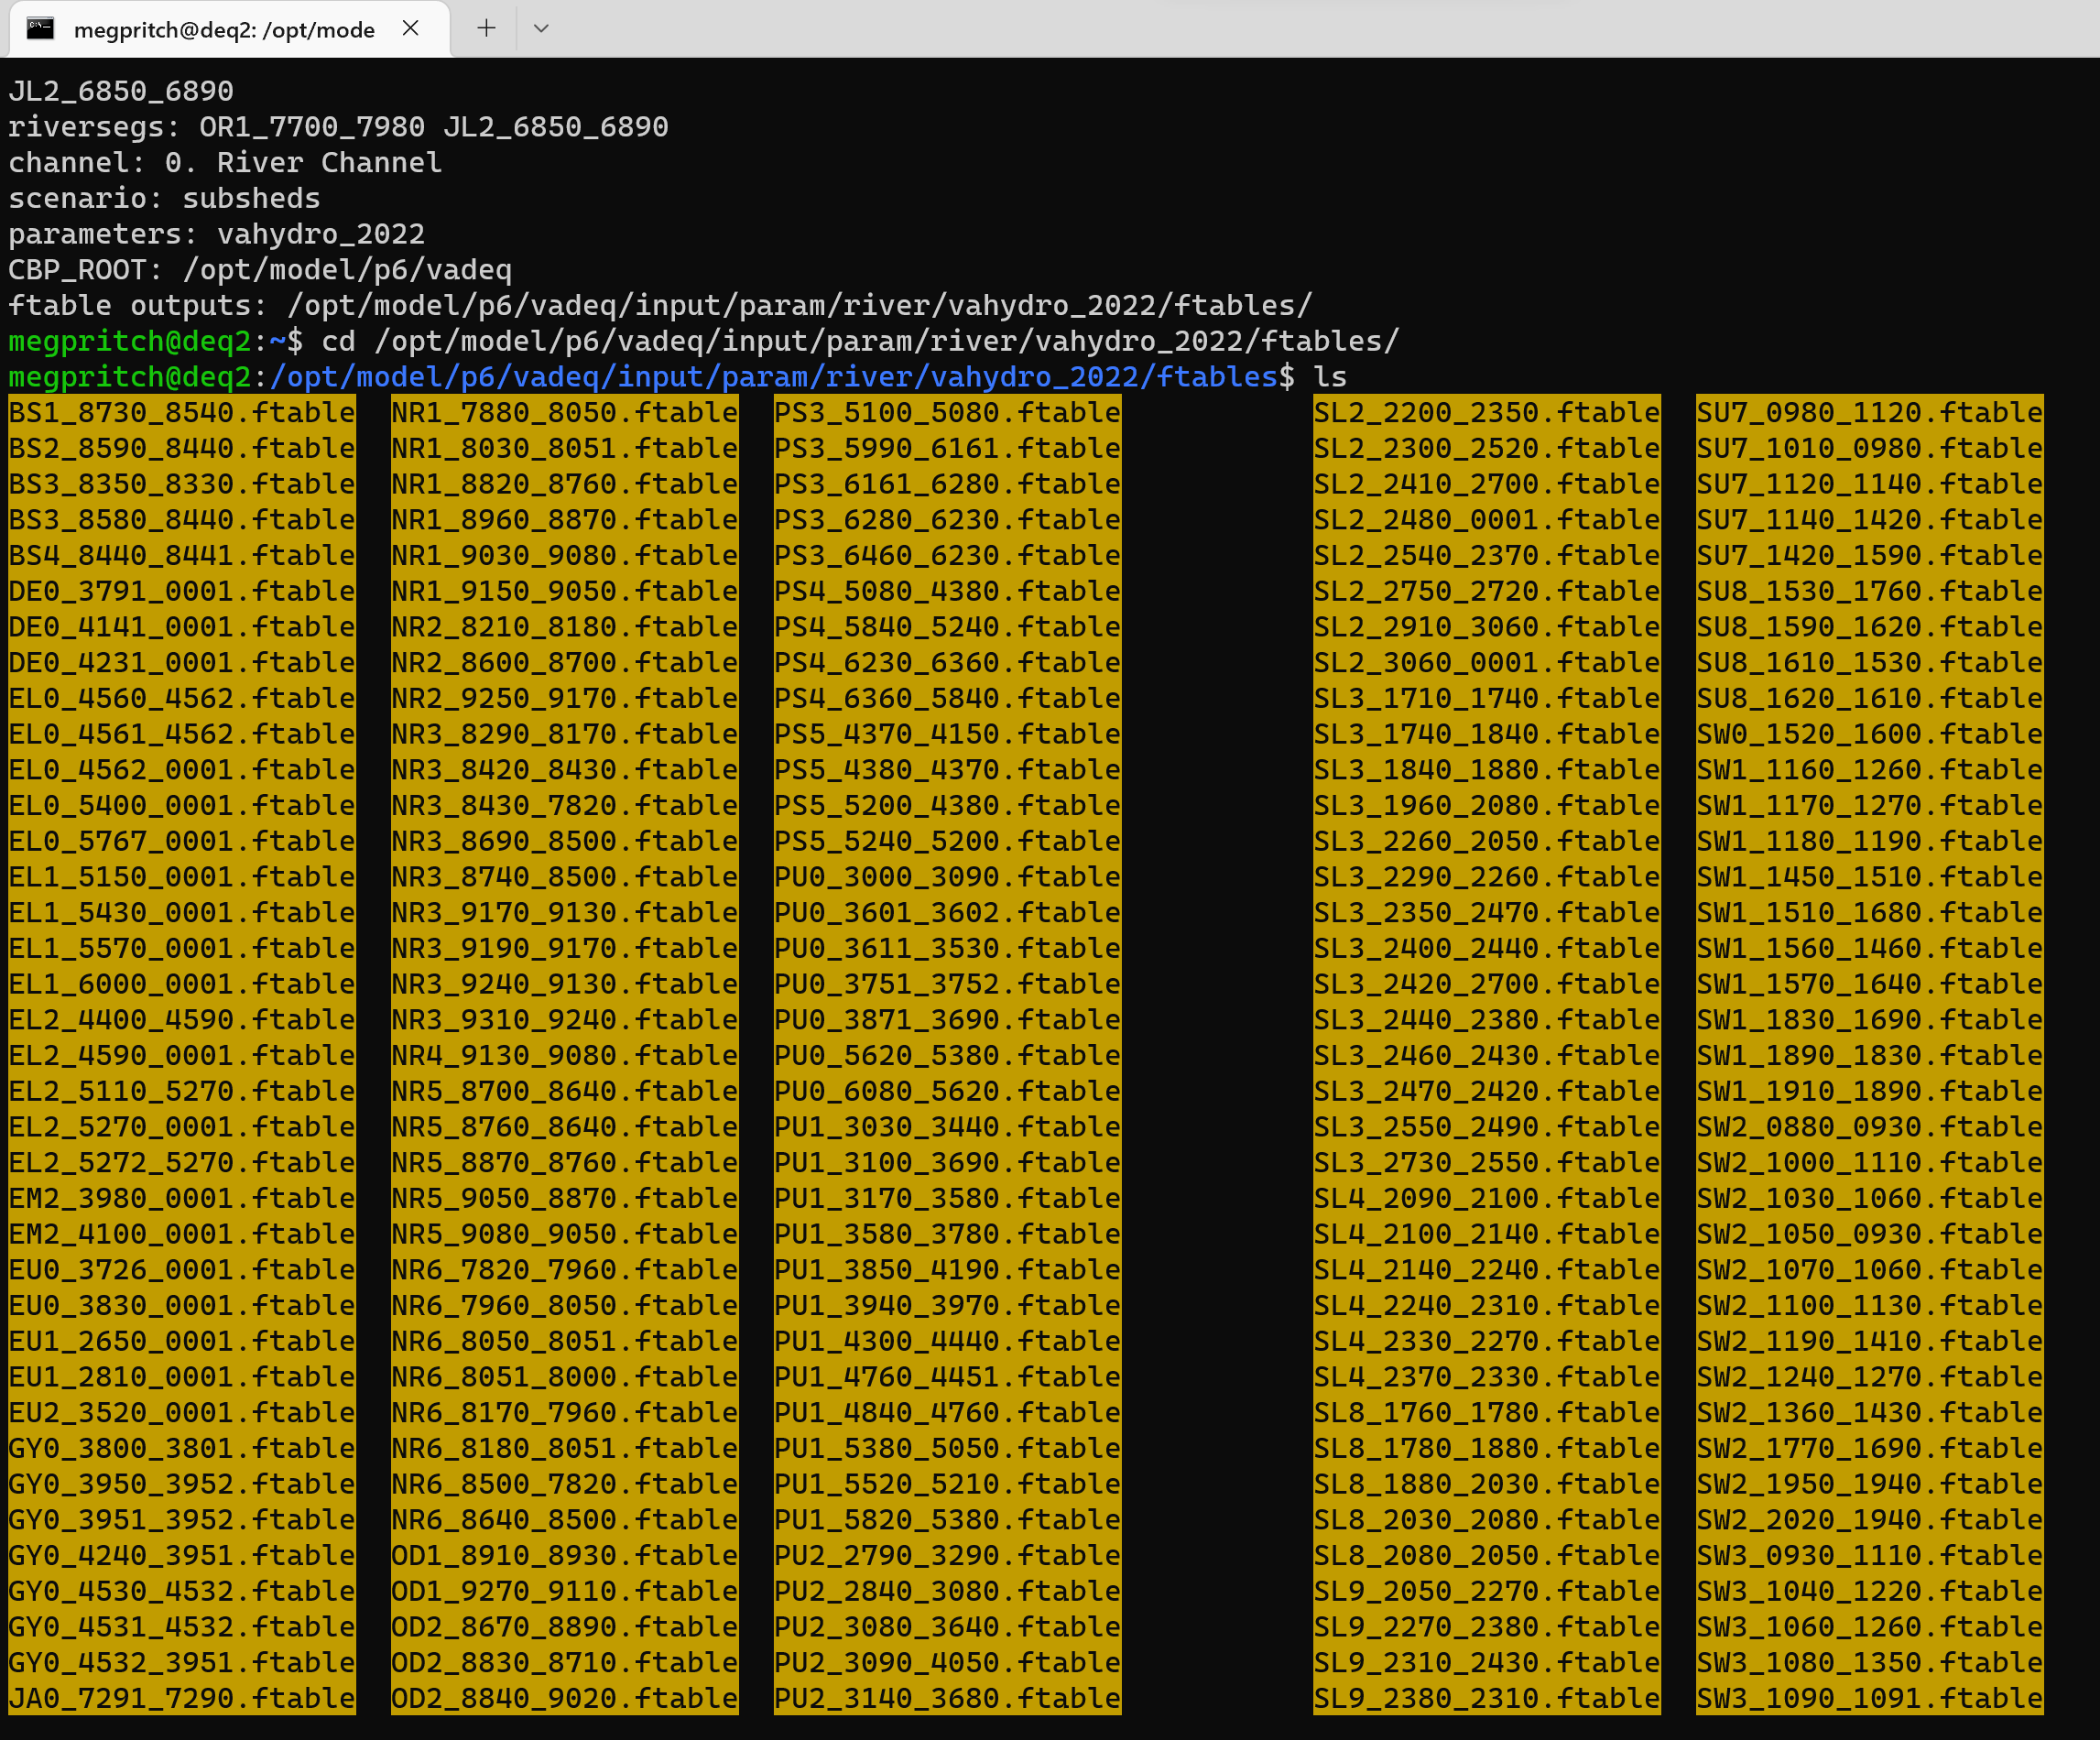This screenshot has width=2100, height=1740.
Task: Click the SL9_2380_2310.ftable entry
Action: click(1485, 1698)
